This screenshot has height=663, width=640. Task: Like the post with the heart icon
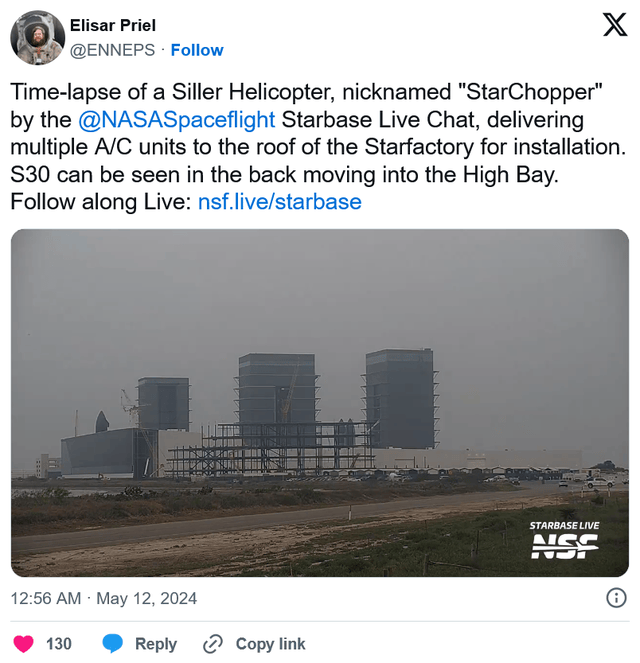point(23,644)
